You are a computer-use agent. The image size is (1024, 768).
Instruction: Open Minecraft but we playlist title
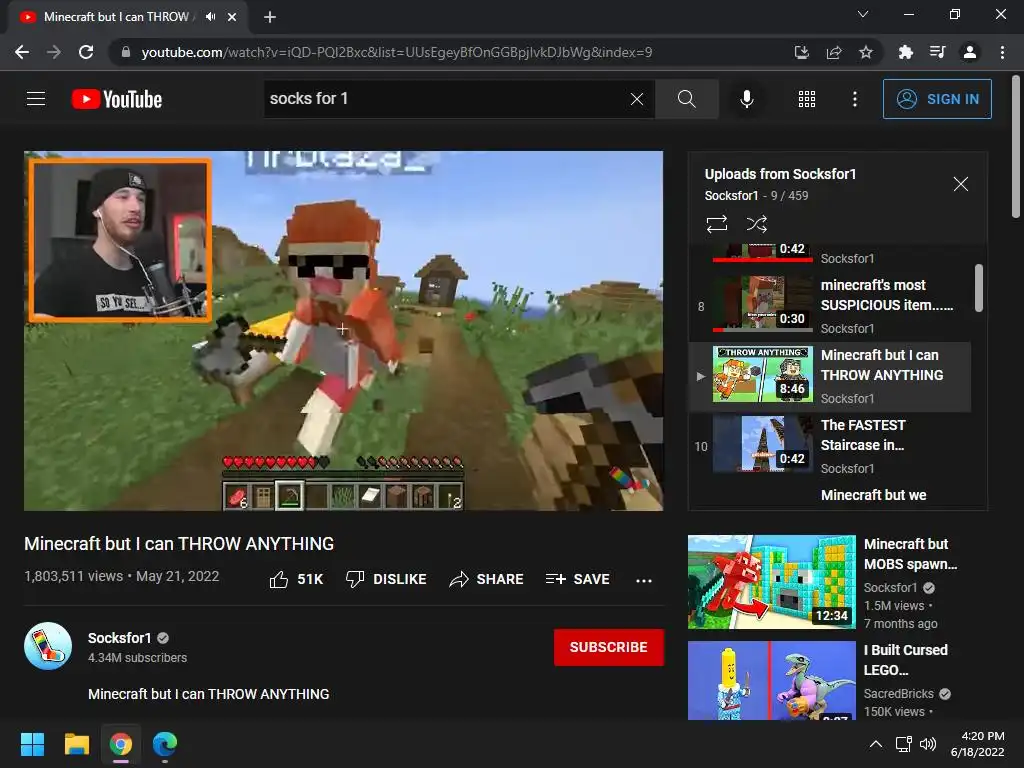click(x=873, y=495)
